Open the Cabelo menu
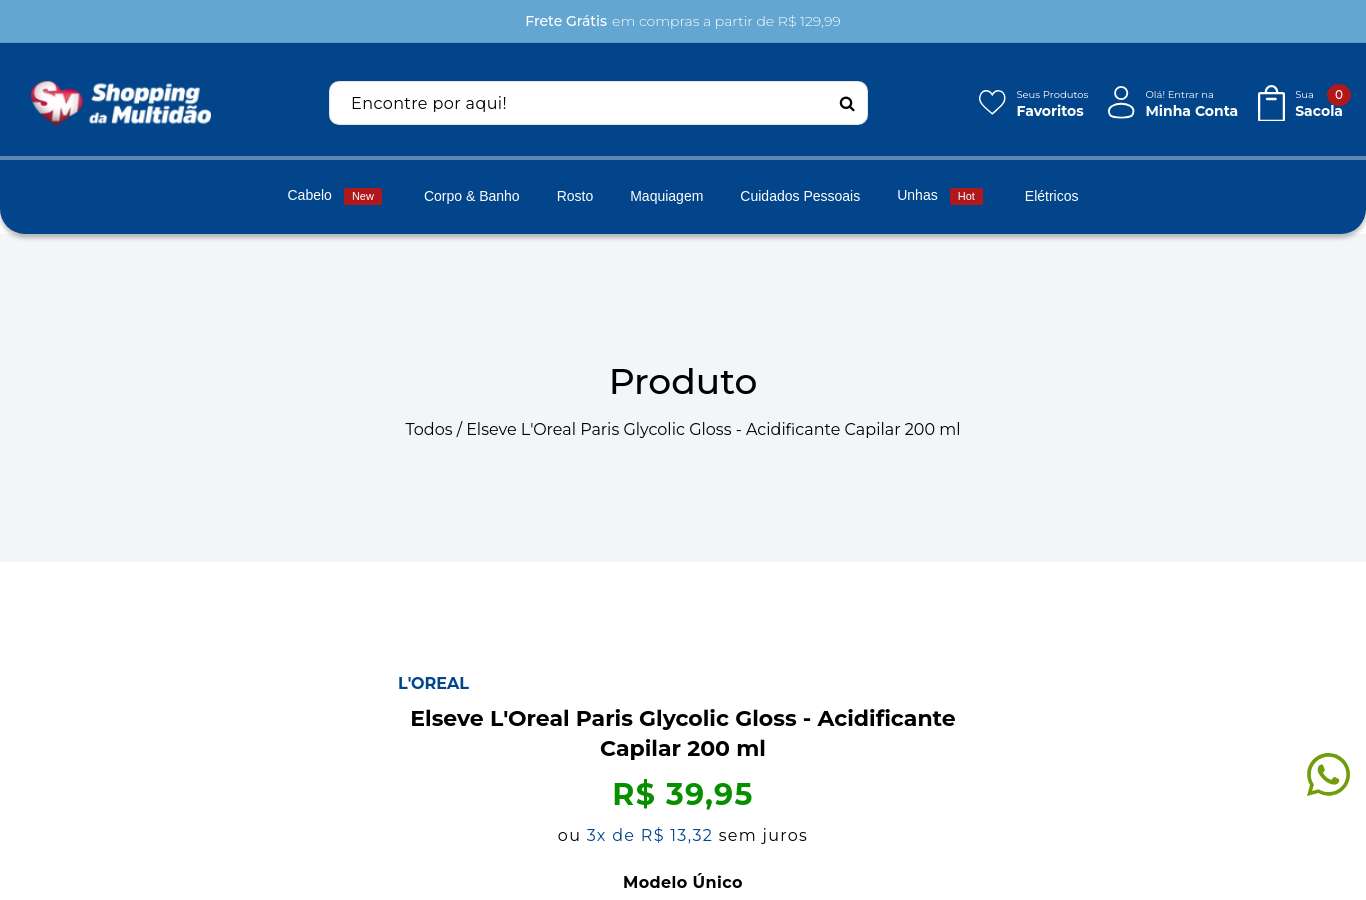This screenshot has height=900, width=1366. 309,195
